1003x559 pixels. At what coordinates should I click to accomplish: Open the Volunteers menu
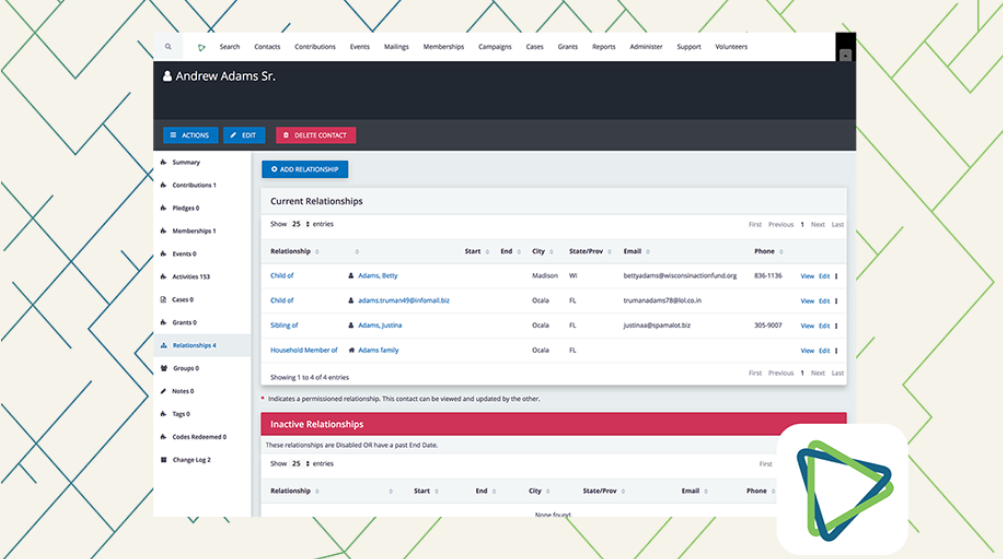tap(731, 47)
